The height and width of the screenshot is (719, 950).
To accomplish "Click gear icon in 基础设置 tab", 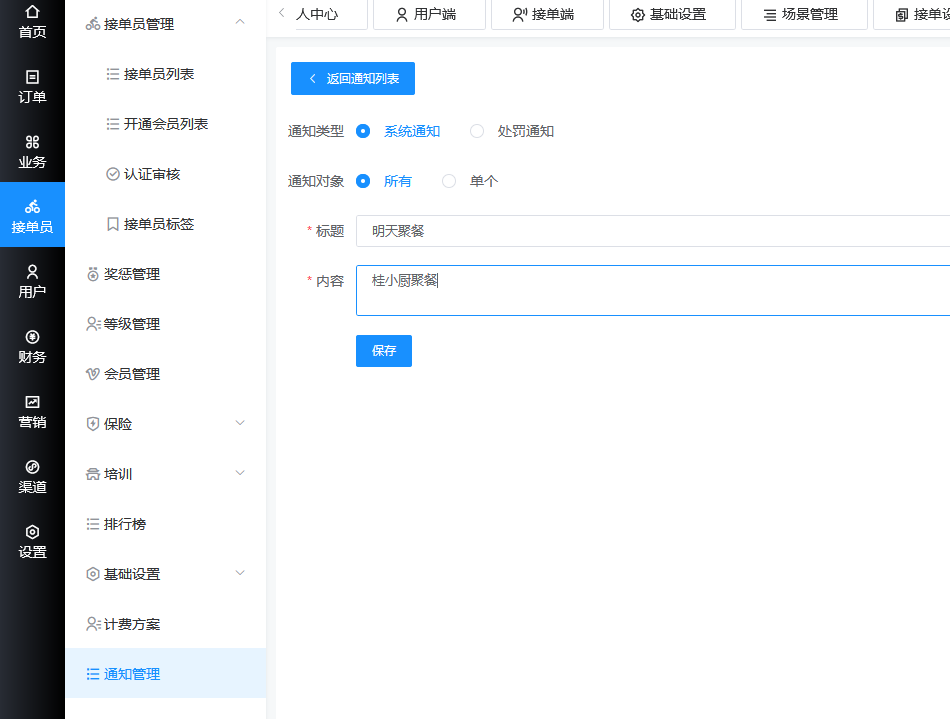I will 638,15.
